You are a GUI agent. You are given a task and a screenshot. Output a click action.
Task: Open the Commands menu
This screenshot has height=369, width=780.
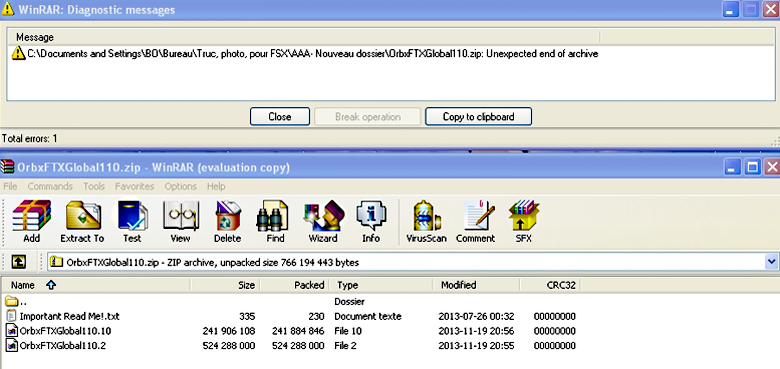(x=50, y=186)
